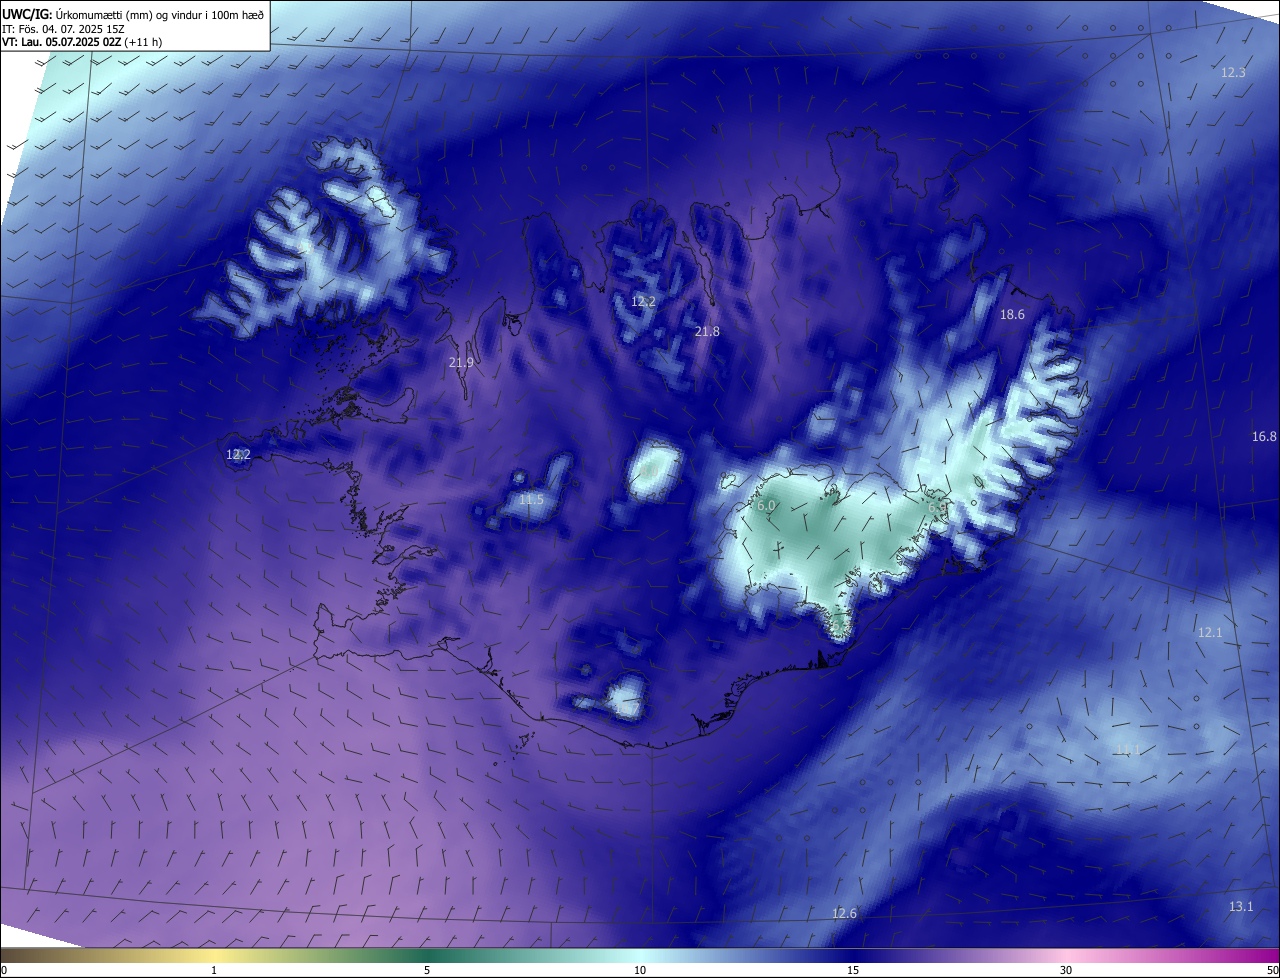Click the 12.1 value label on the map
The width and height of the screenshot is (1280, 978).
click(1210, 633)
